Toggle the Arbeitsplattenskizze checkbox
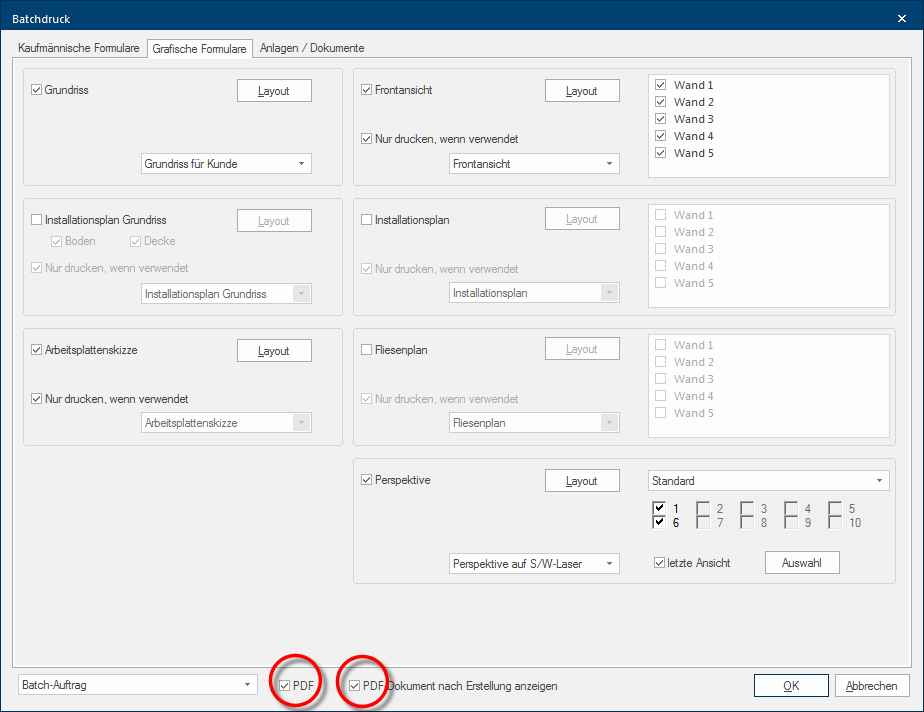Viewport: 924px width, 712px height. click(37, 350)
